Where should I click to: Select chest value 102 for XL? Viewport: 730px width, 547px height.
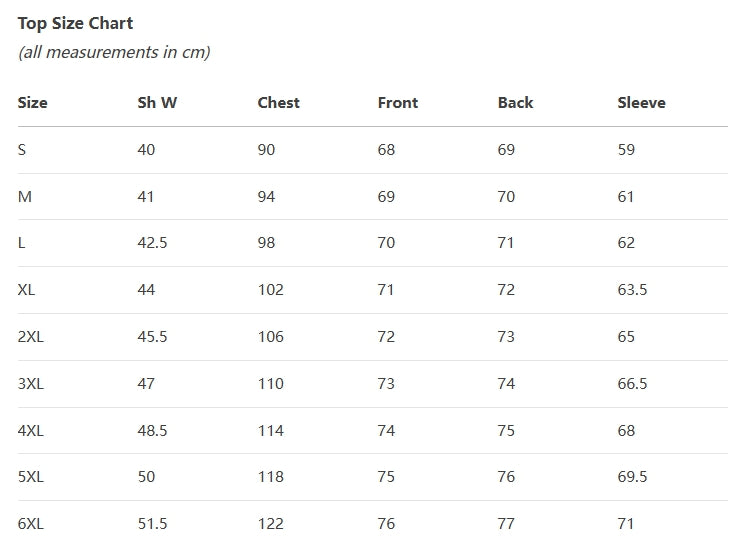coord(270,290)
